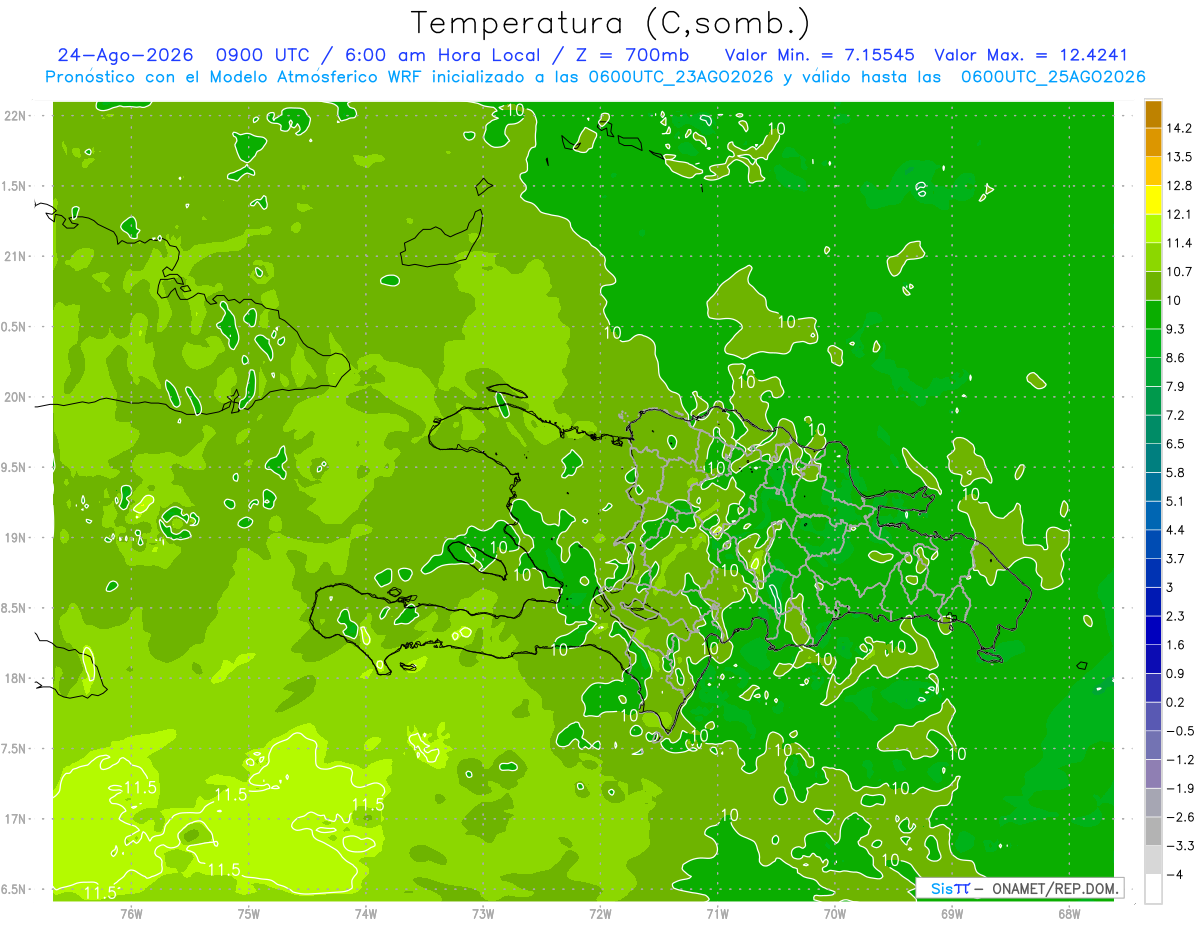Screen dimensions: 1200x927
Task: Click the 17N latitude axis label
Action: (15, 819)
